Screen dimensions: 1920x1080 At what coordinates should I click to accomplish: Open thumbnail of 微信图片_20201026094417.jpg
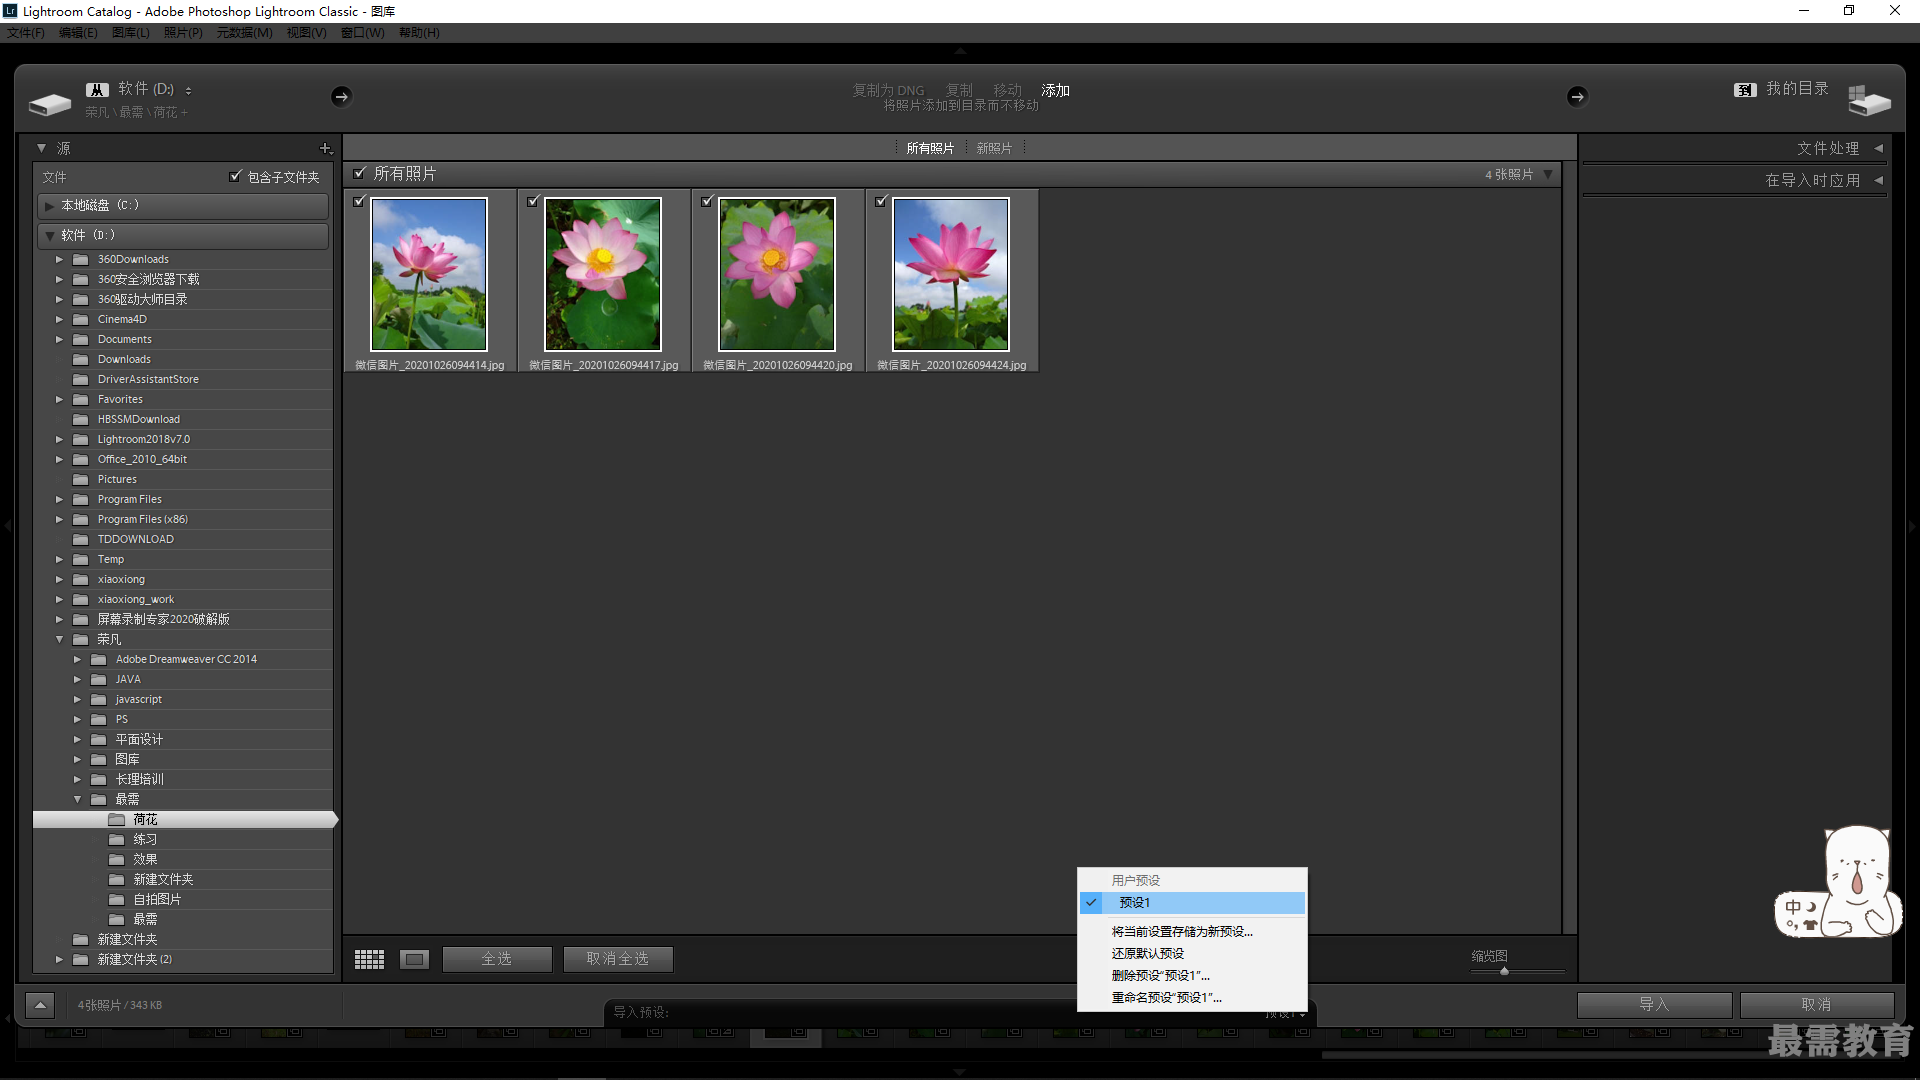603,274
